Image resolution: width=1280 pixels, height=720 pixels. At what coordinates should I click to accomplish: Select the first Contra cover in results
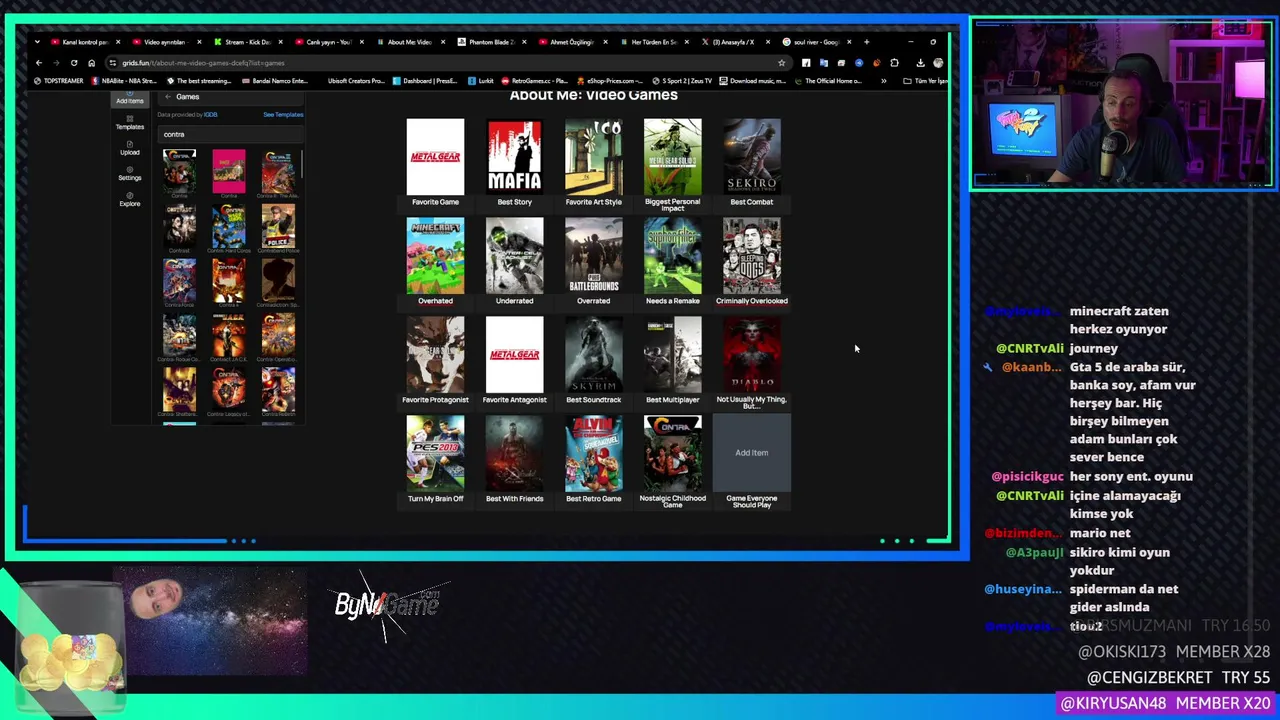(179, 171)
